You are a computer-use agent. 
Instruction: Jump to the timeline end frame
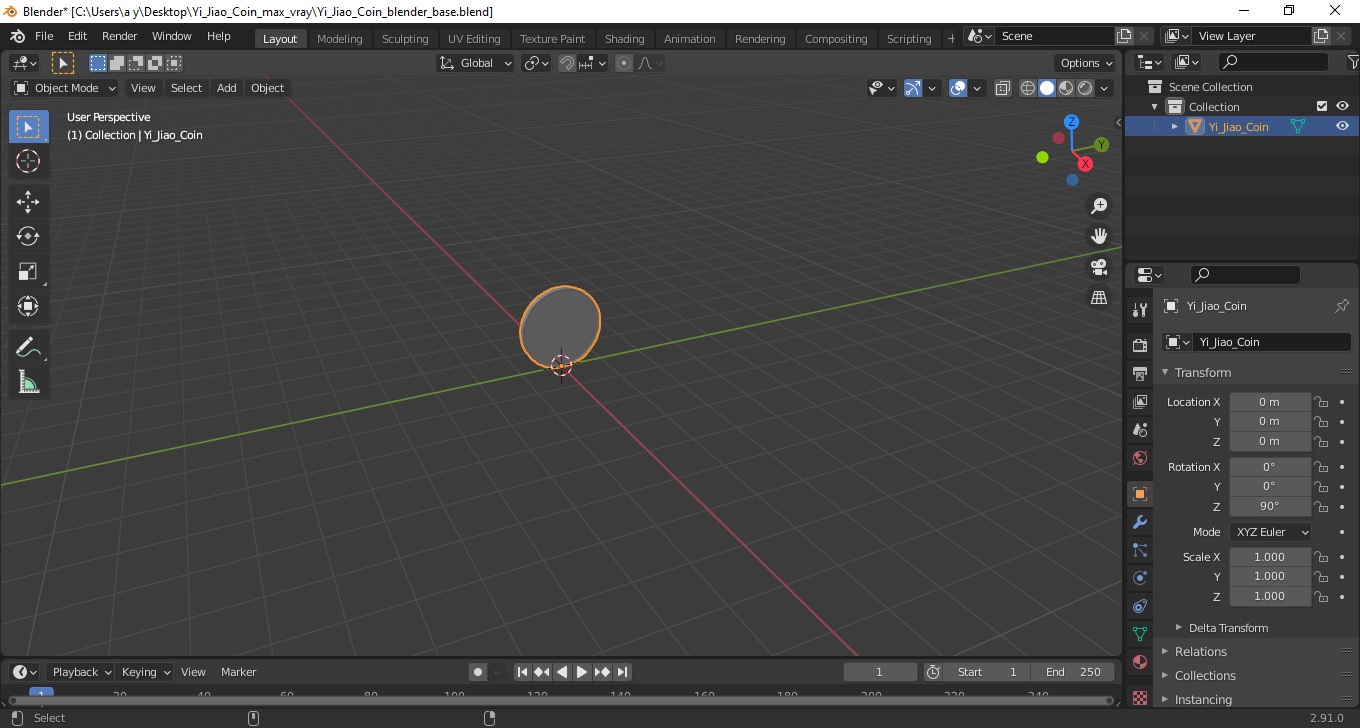622,672
